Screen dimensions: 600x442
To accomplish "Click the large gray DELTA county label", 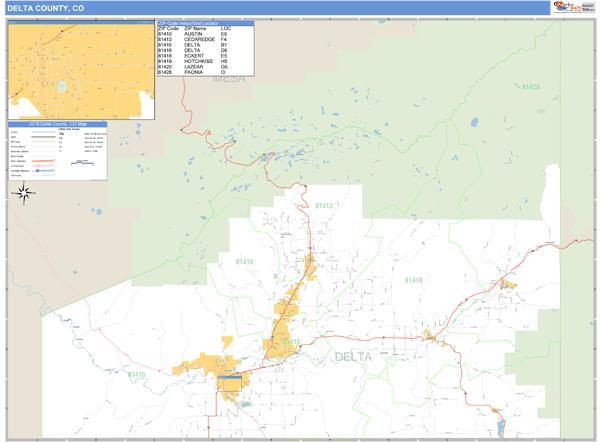I will [x=353, y=357].
